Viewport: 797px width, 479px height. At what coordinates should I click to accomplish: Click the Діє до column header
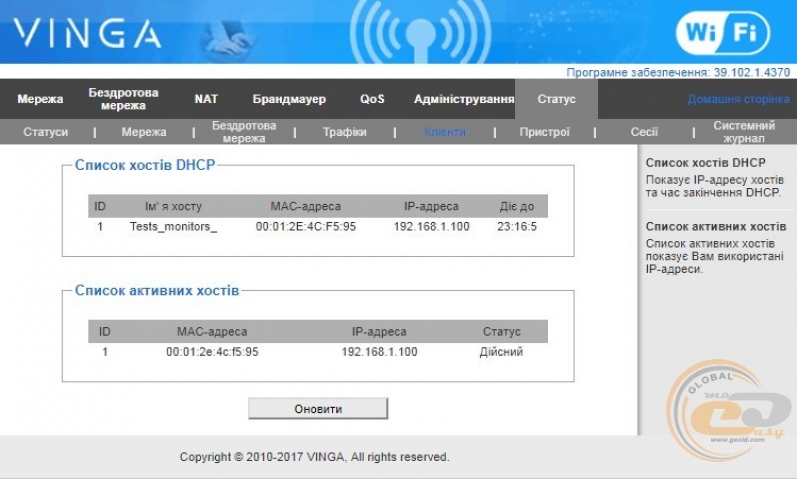pyautogui.click(x=517, y=206)
